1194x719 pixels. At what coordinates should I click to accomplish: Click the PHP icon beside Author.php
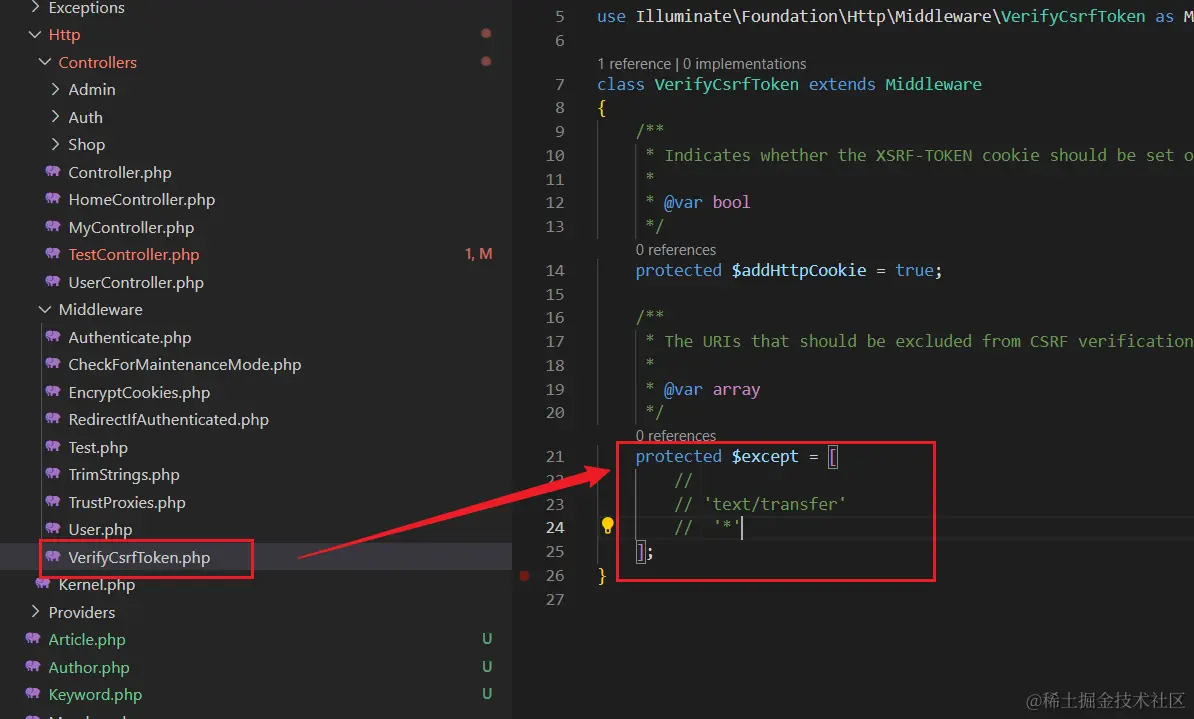click(33, 666)
